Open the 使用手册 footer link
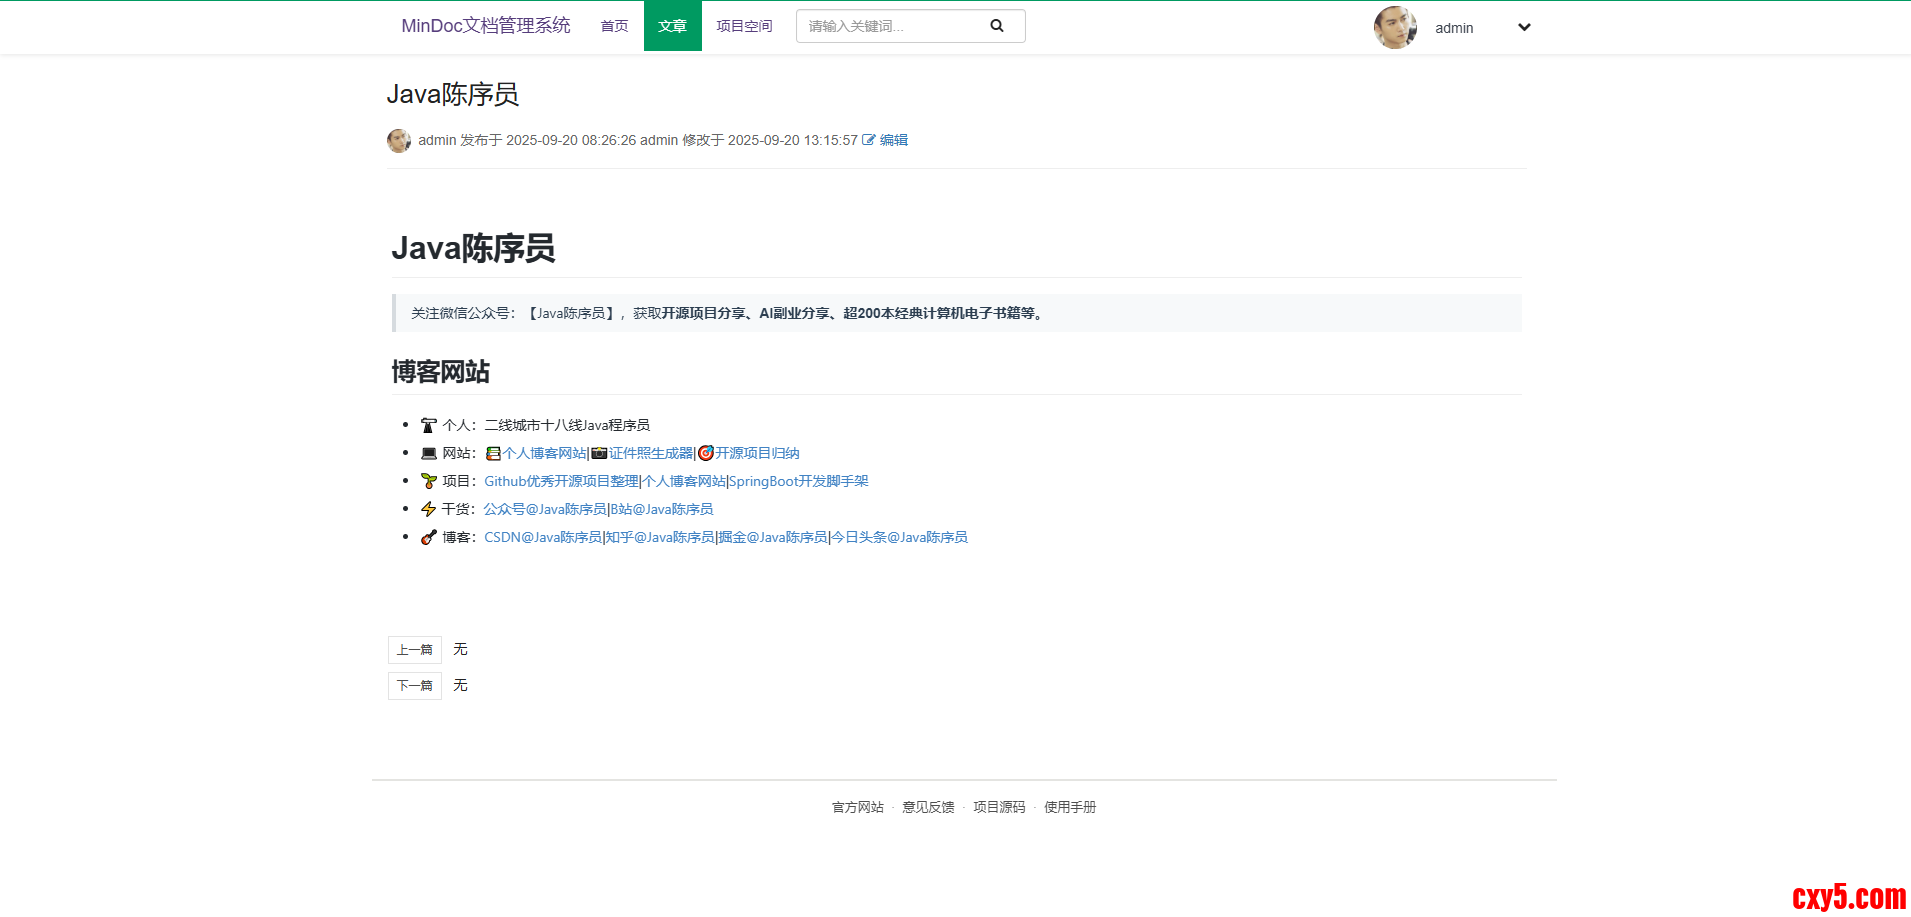 [1070, 807]
